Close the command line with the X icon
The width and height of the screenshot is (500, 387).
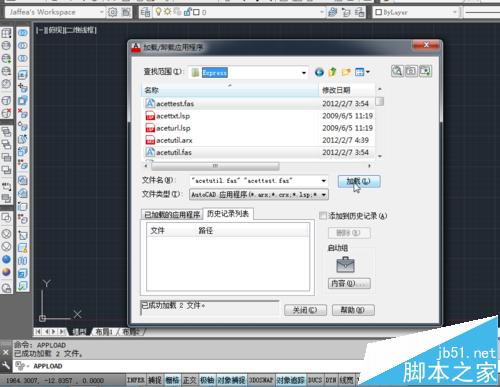pyautogui.click(x=6, y=352)
